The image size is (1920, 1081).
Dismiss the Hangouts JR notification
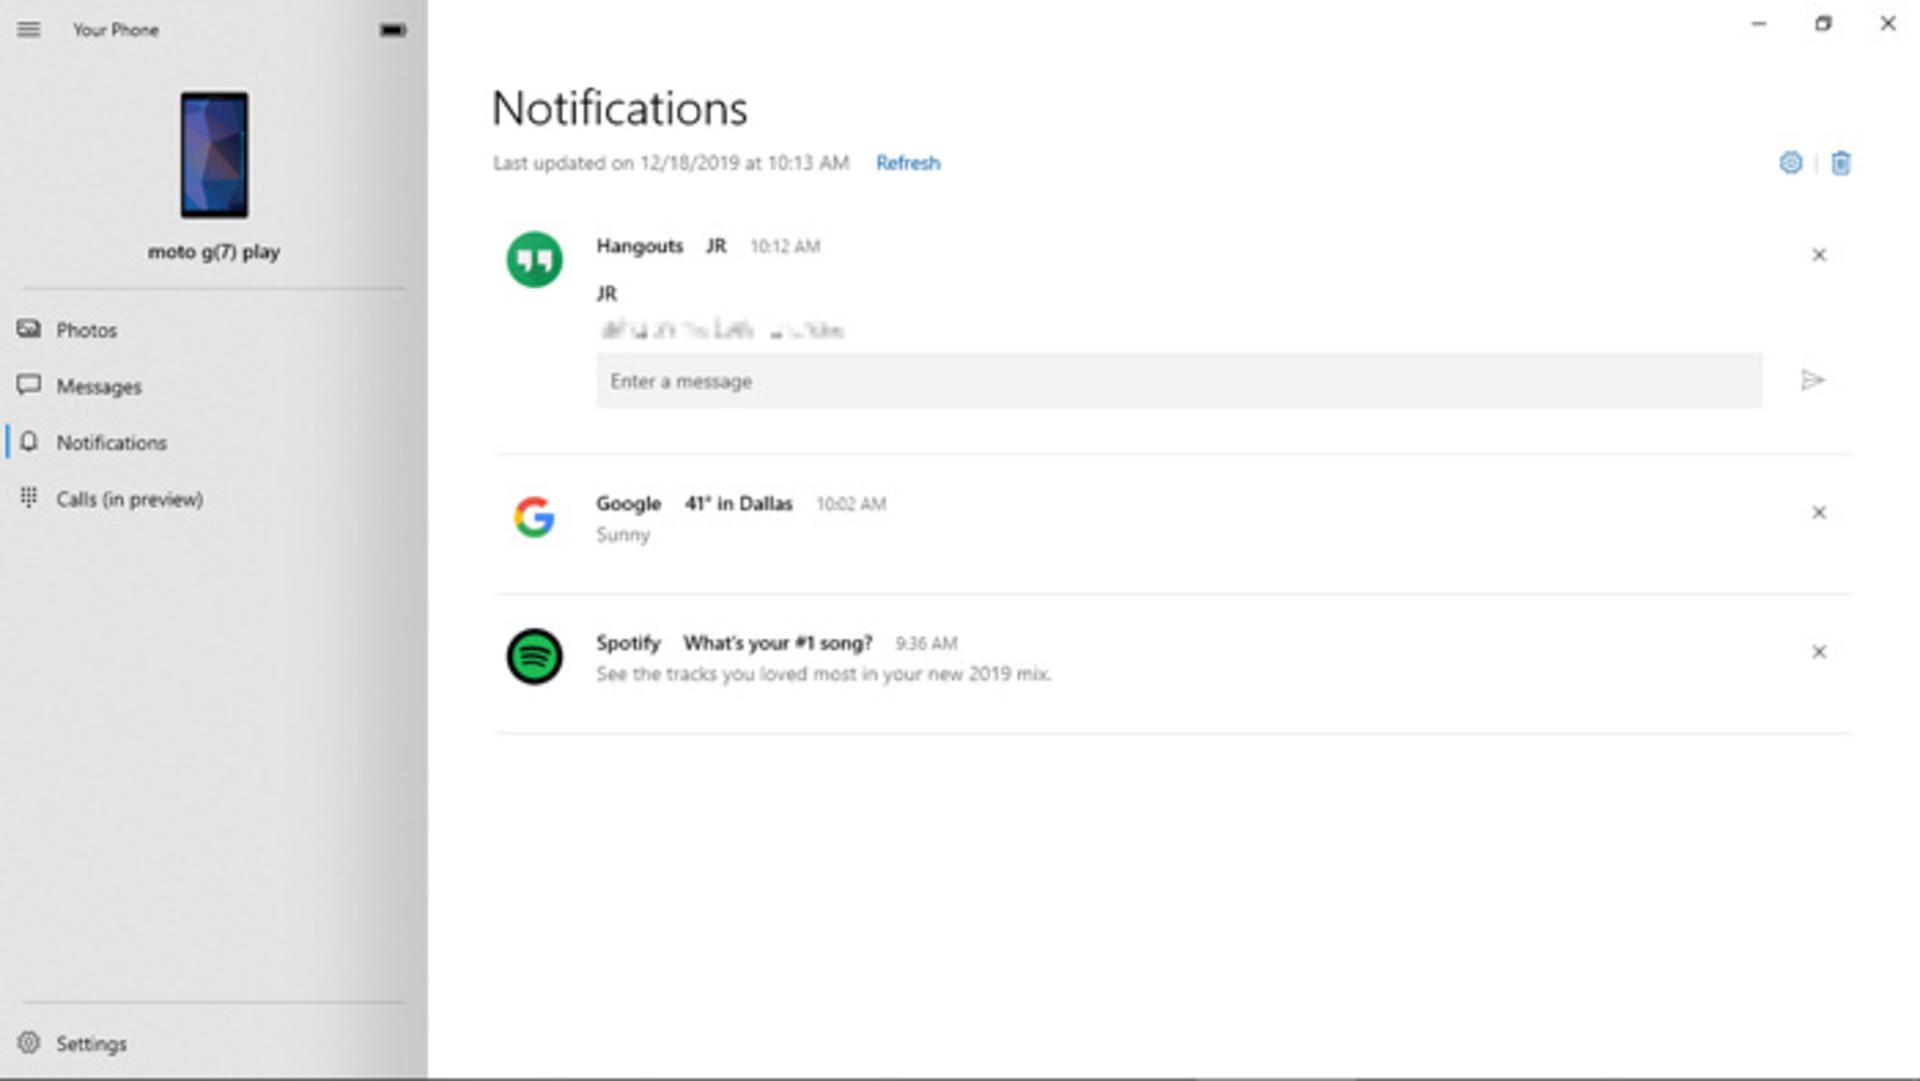coord(1819,255)
